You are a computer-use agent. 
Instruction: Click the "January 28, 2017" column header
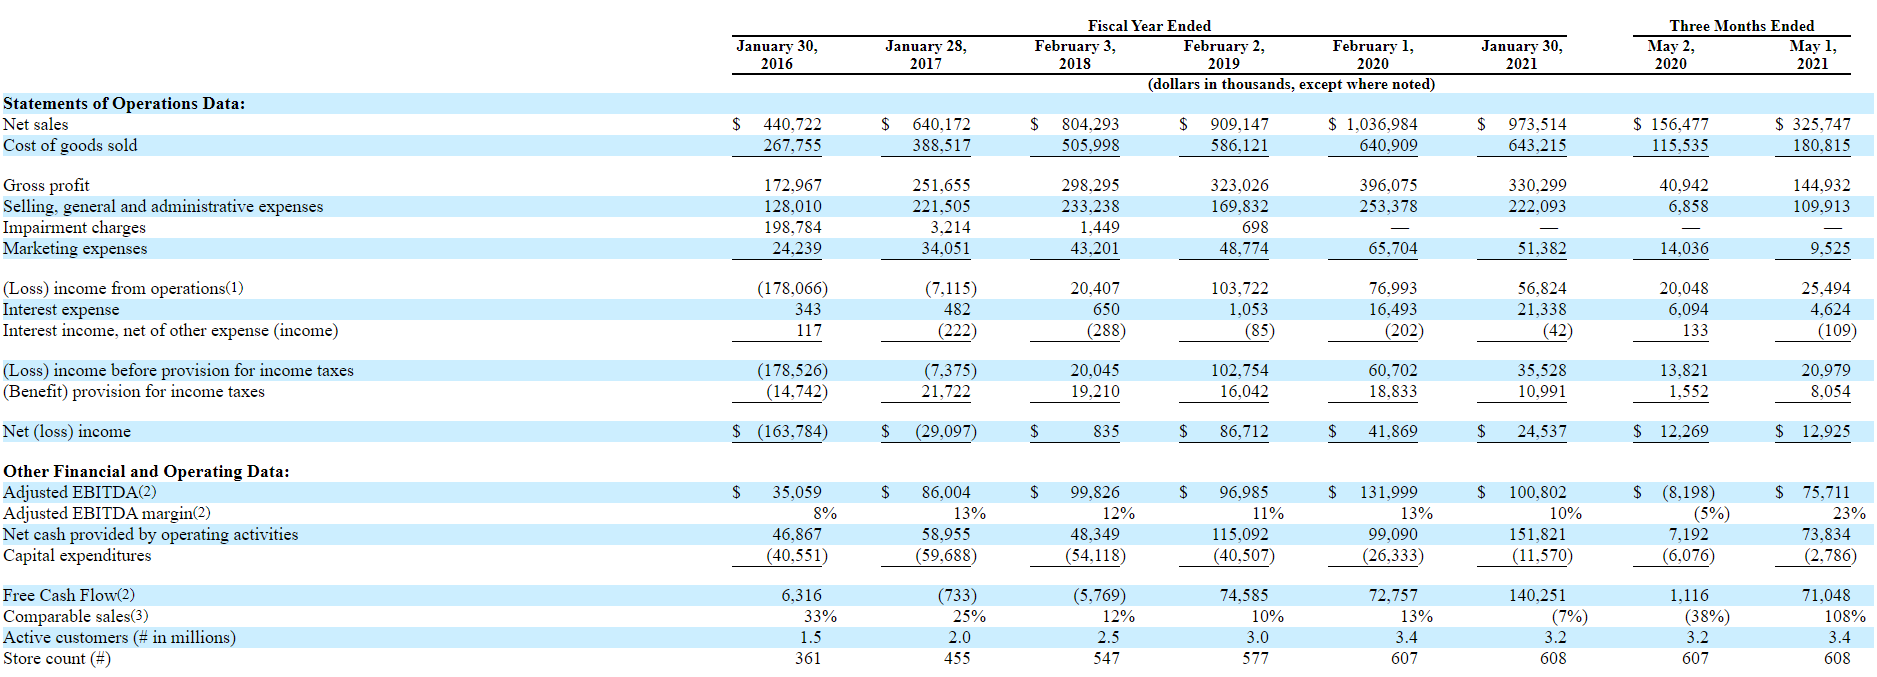point(926,55)
